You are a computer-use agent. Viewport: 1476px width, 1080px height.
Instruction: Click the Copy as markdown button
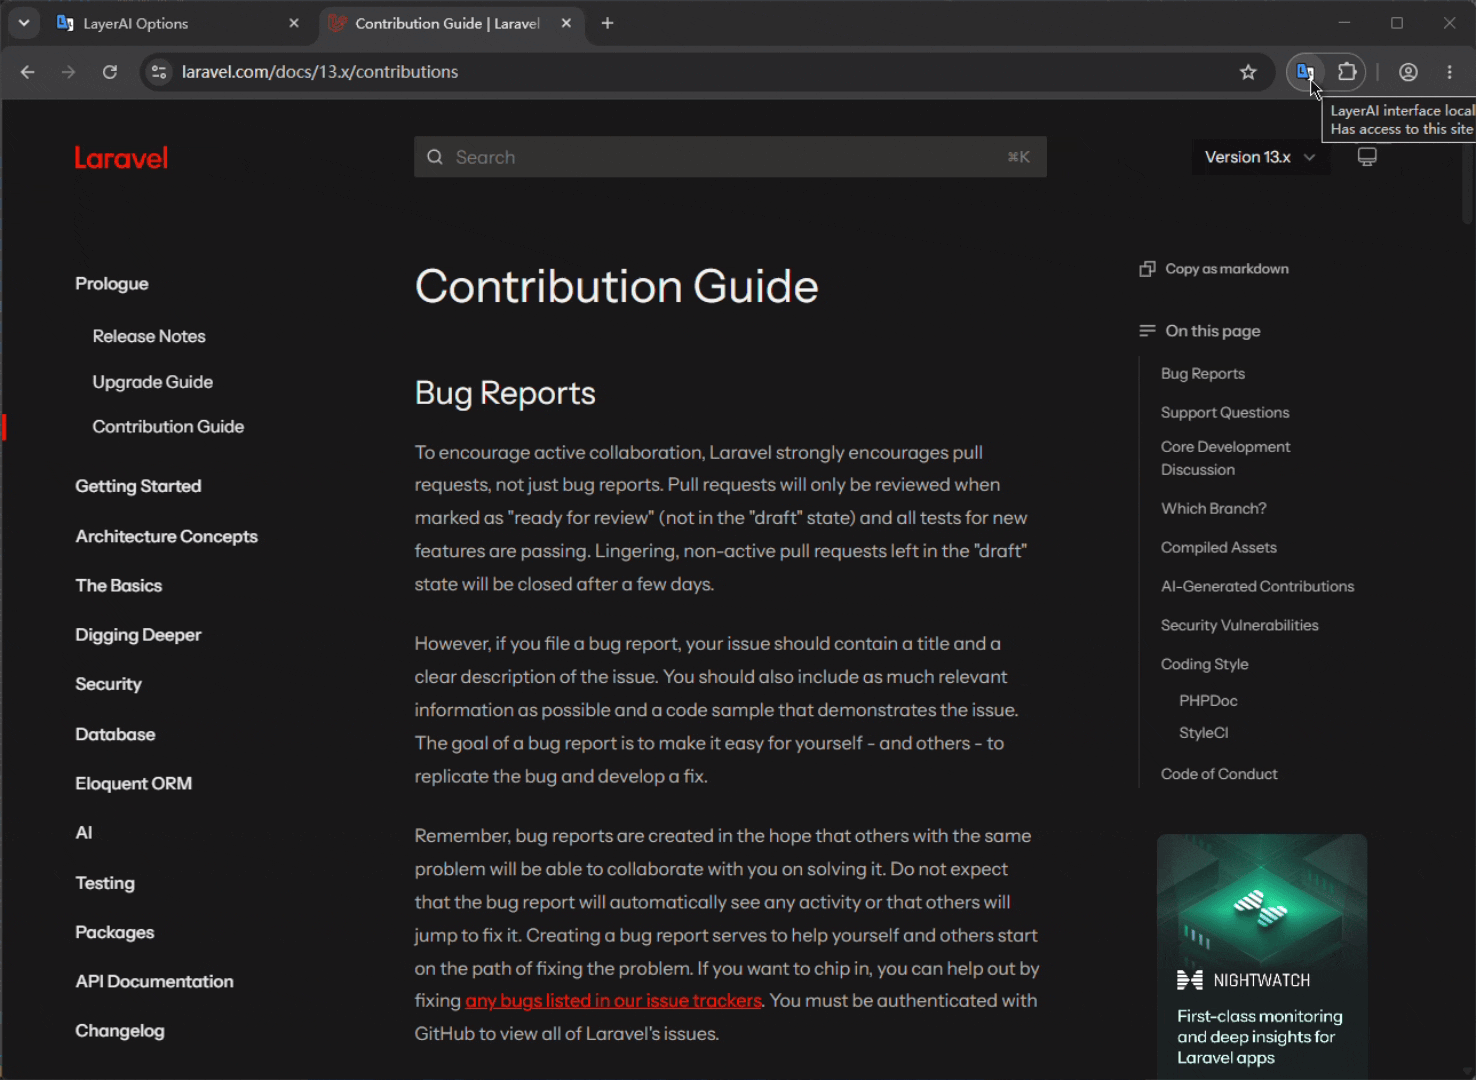pos(1214,269)
